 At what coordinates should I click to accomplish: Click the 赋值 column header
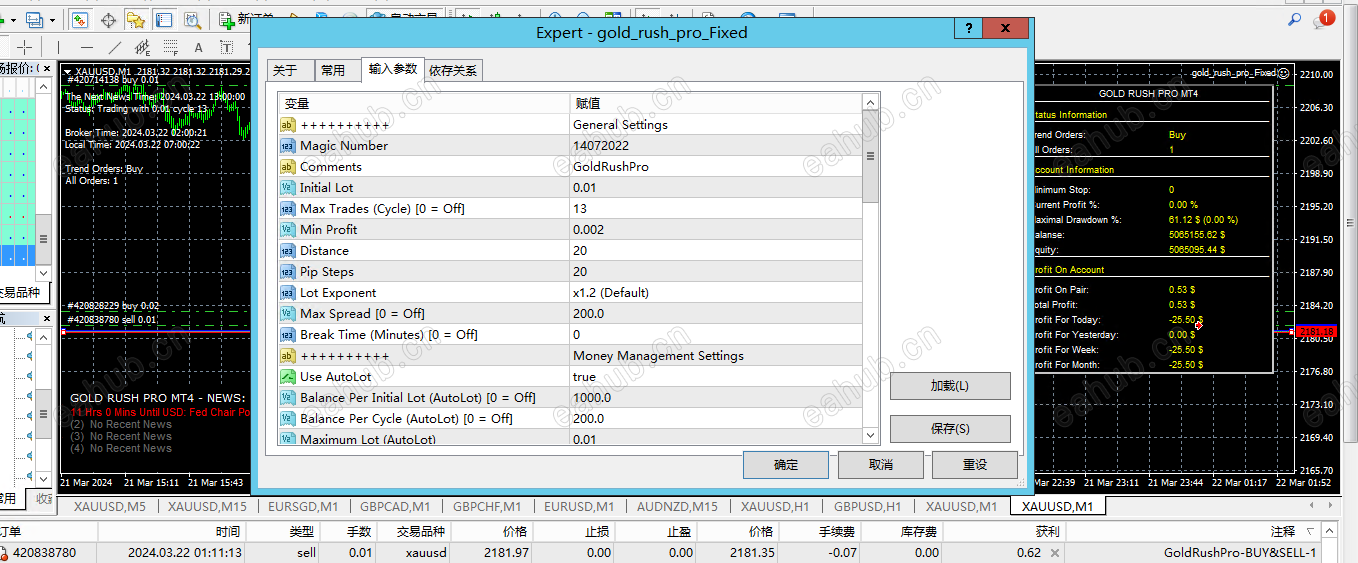[715, 103]
